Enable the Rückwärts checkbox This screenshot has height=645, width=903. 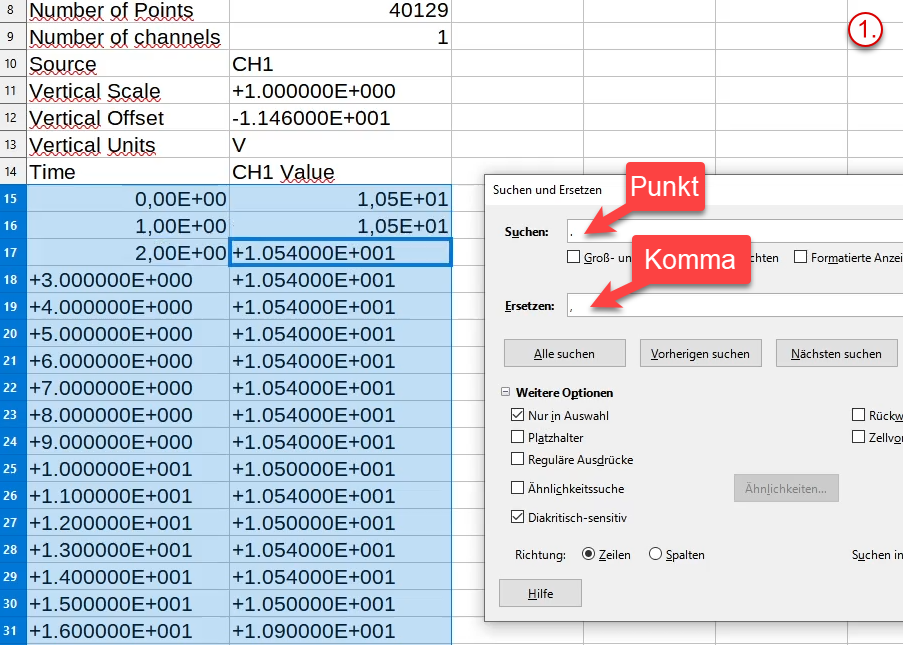pyautogui.click(x=859, y=415)
